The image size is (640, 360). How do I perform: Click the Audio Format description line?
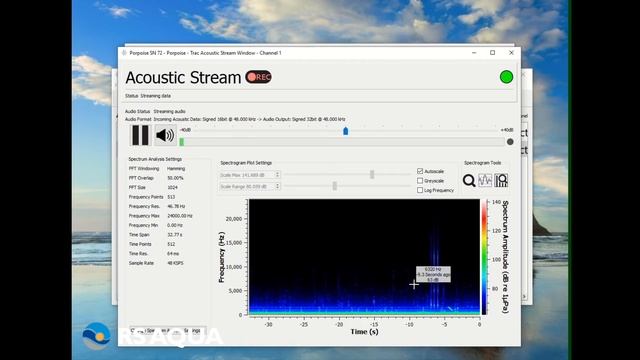click(x=235, y=119)
